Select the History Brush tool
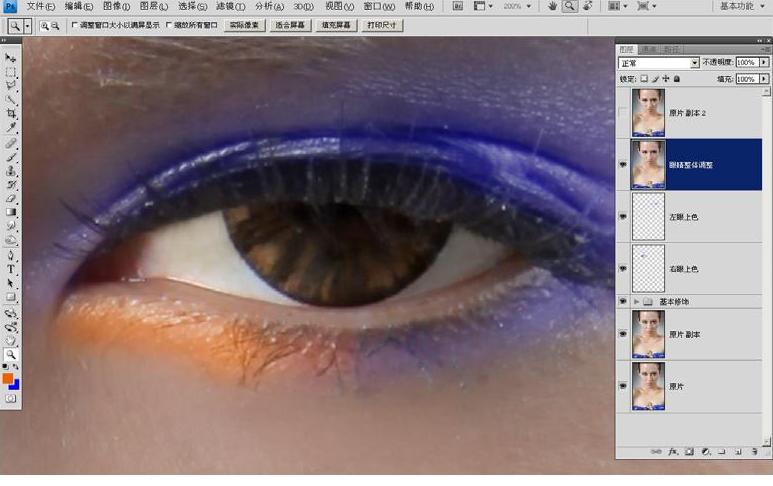The image size is (773, 486). [x=10, y=185]
